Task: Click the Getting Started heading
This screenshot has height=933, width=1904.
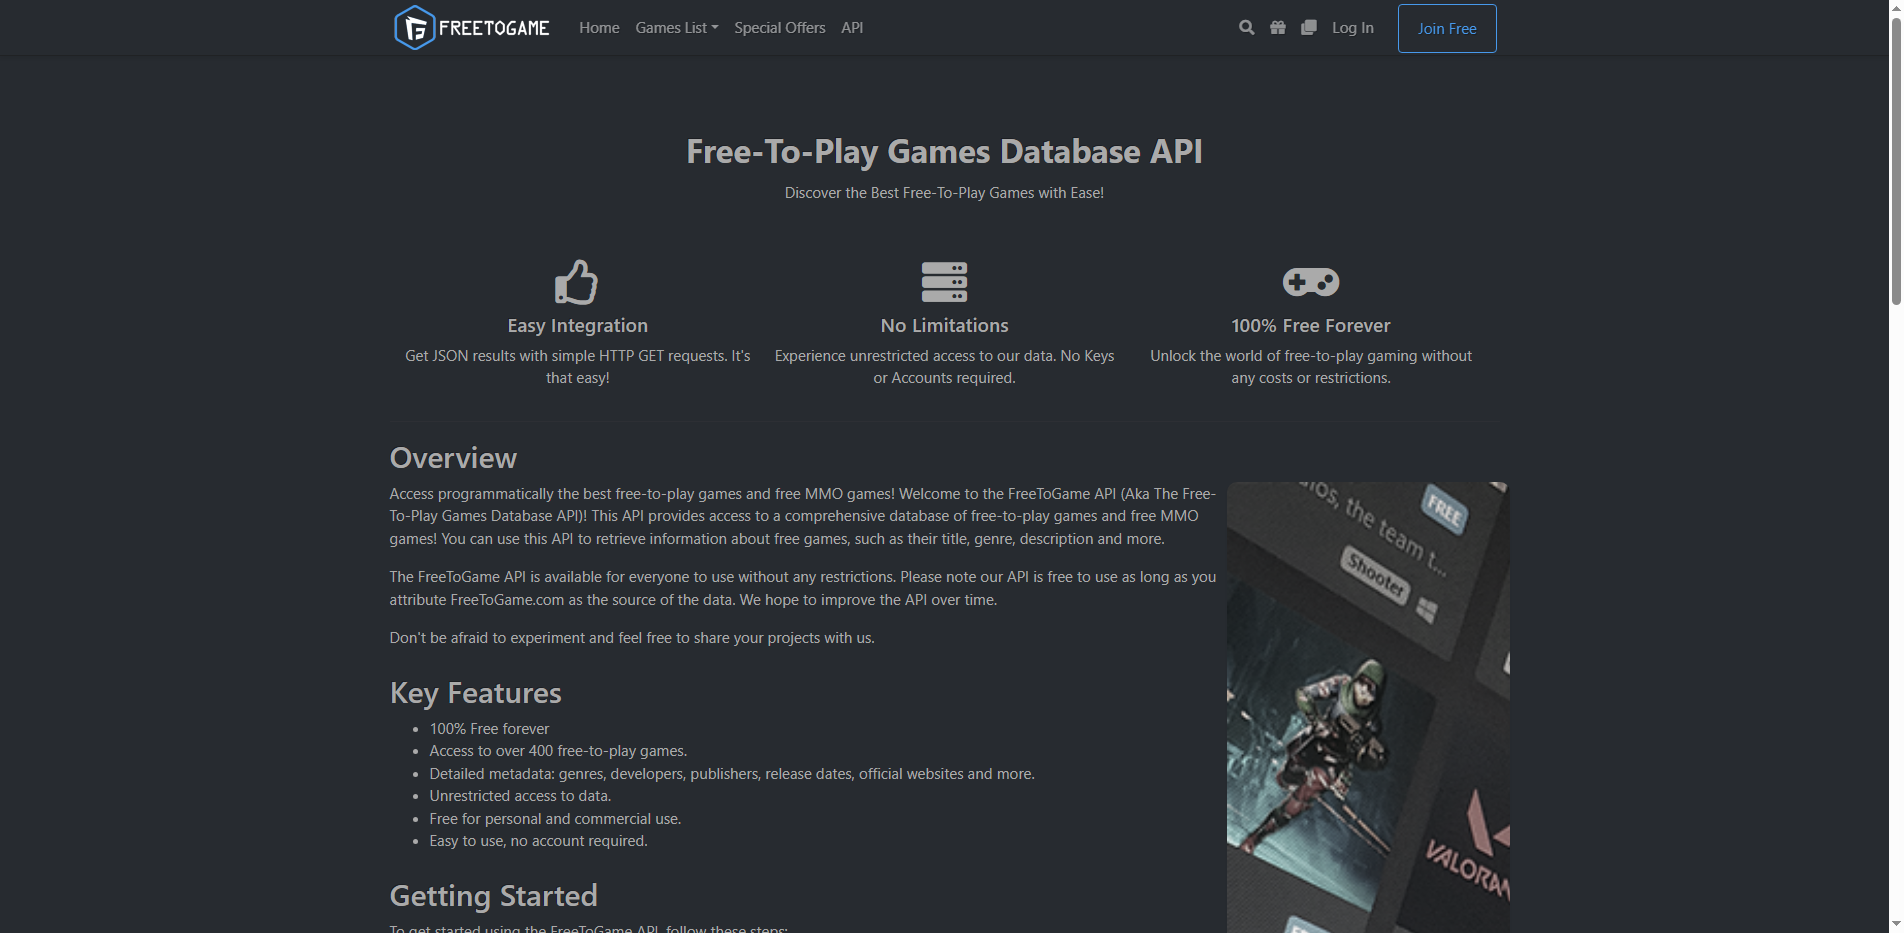Action: [493, 895]
